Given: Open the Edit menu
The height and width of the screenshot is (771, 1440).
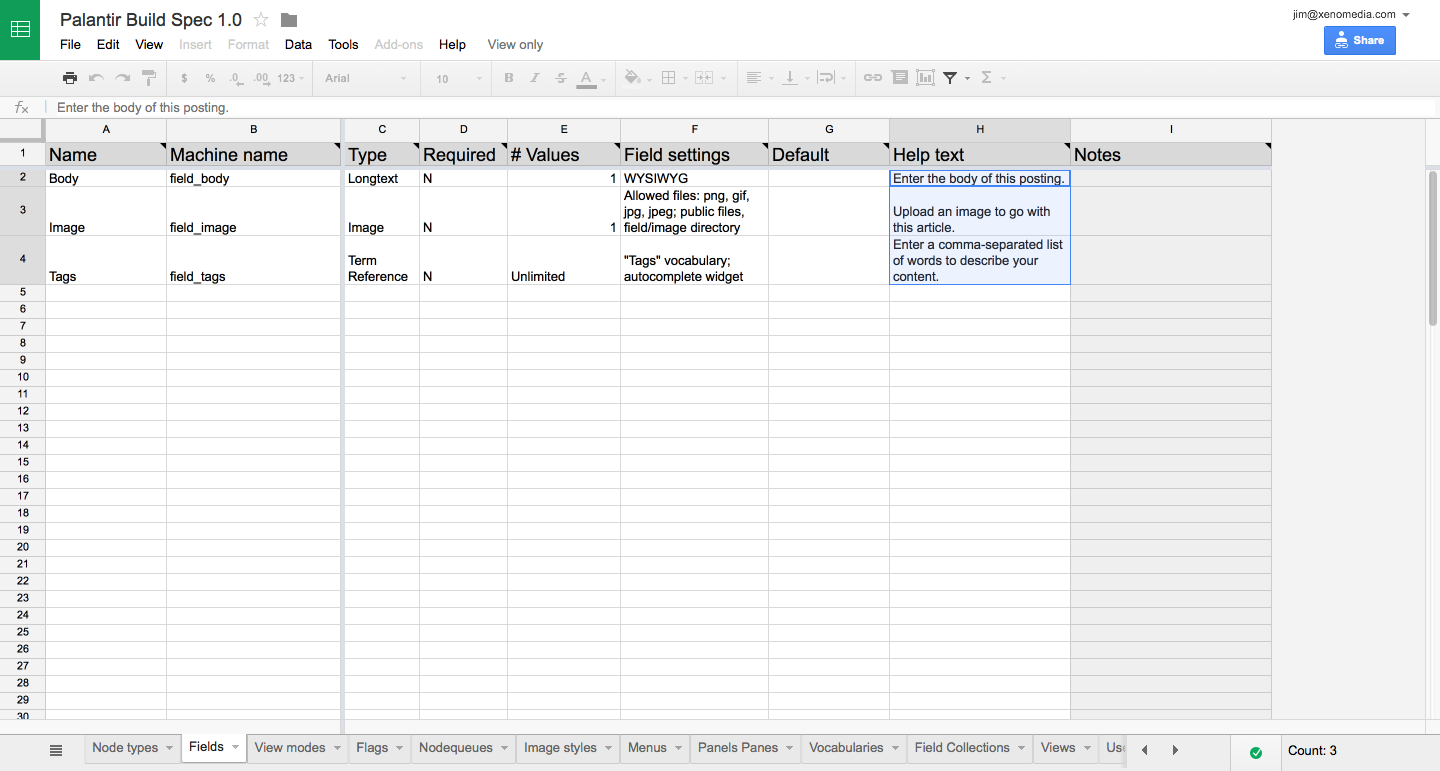Looking at the screenshot, I should point(108,44).
